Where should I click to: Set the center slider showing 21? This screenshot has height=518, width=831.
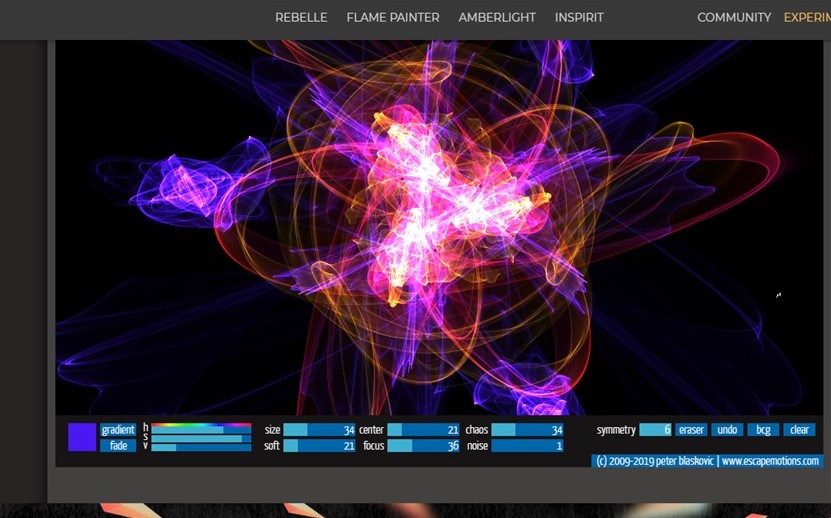pos(423,430)
